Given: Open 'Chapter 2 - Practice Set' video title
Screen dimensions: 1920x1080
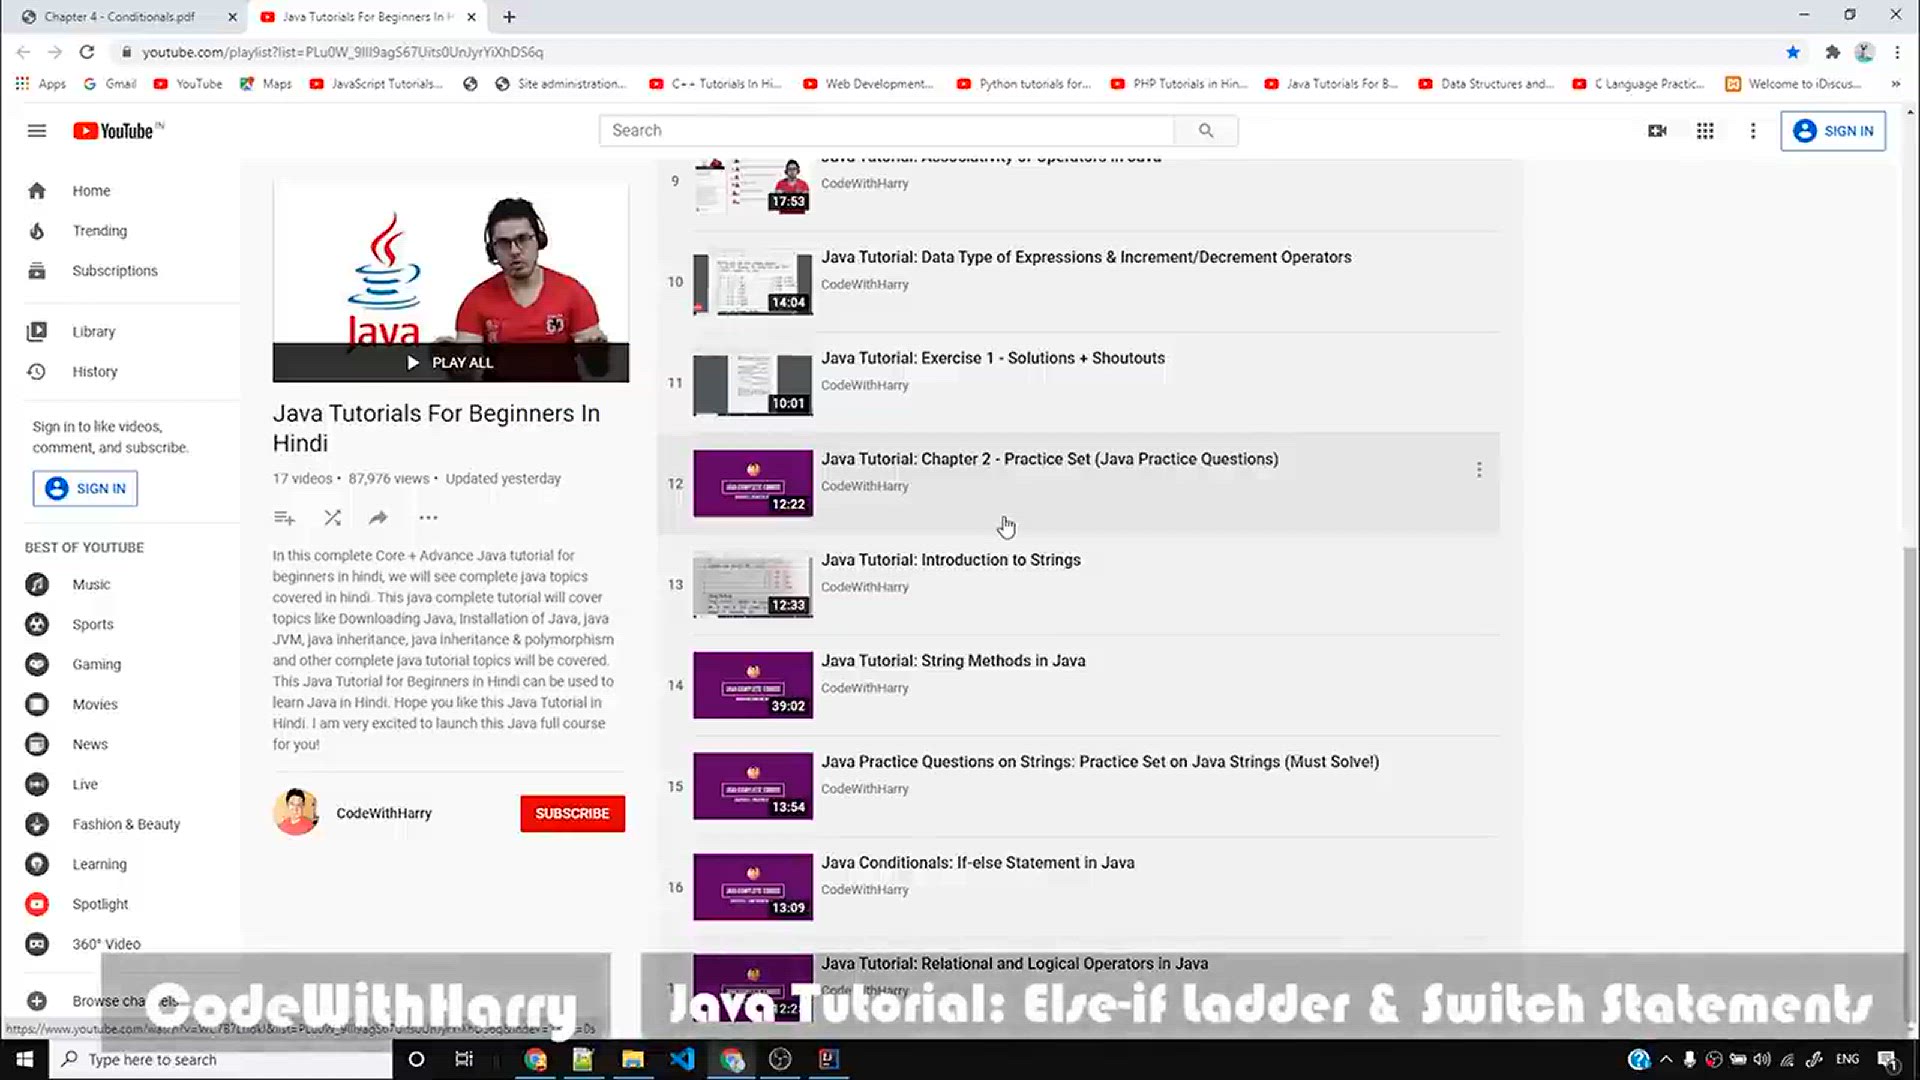Looking at the screenshot, I should pos(1049,459).
